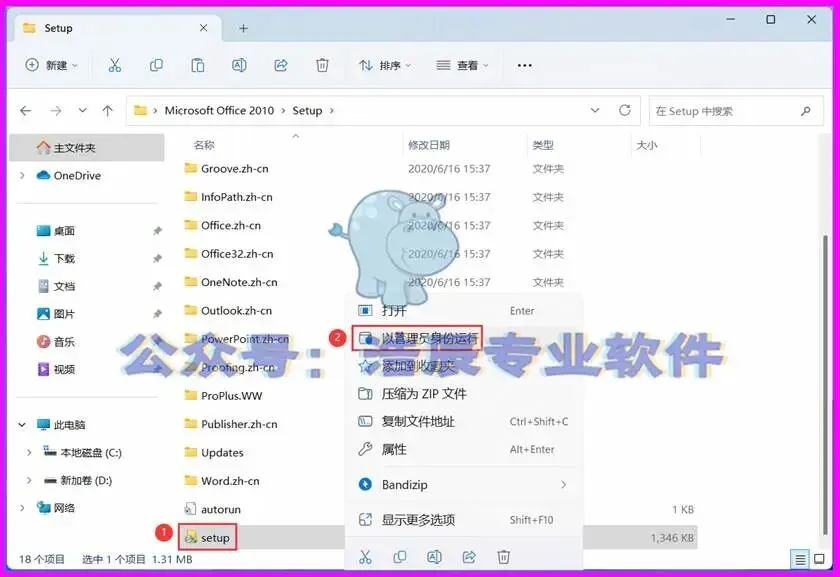Open the three-dot more options menu

pyautogui.click(x=524, y=65)
